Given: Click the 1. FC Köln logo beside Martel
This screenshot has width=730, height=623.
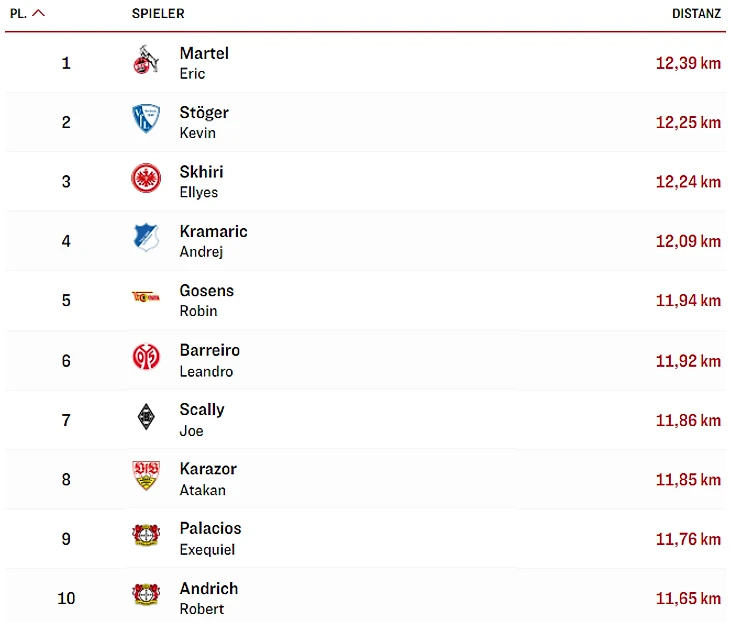Looking at the screenshot, I should pyautogui.click(x=146, y=62).
